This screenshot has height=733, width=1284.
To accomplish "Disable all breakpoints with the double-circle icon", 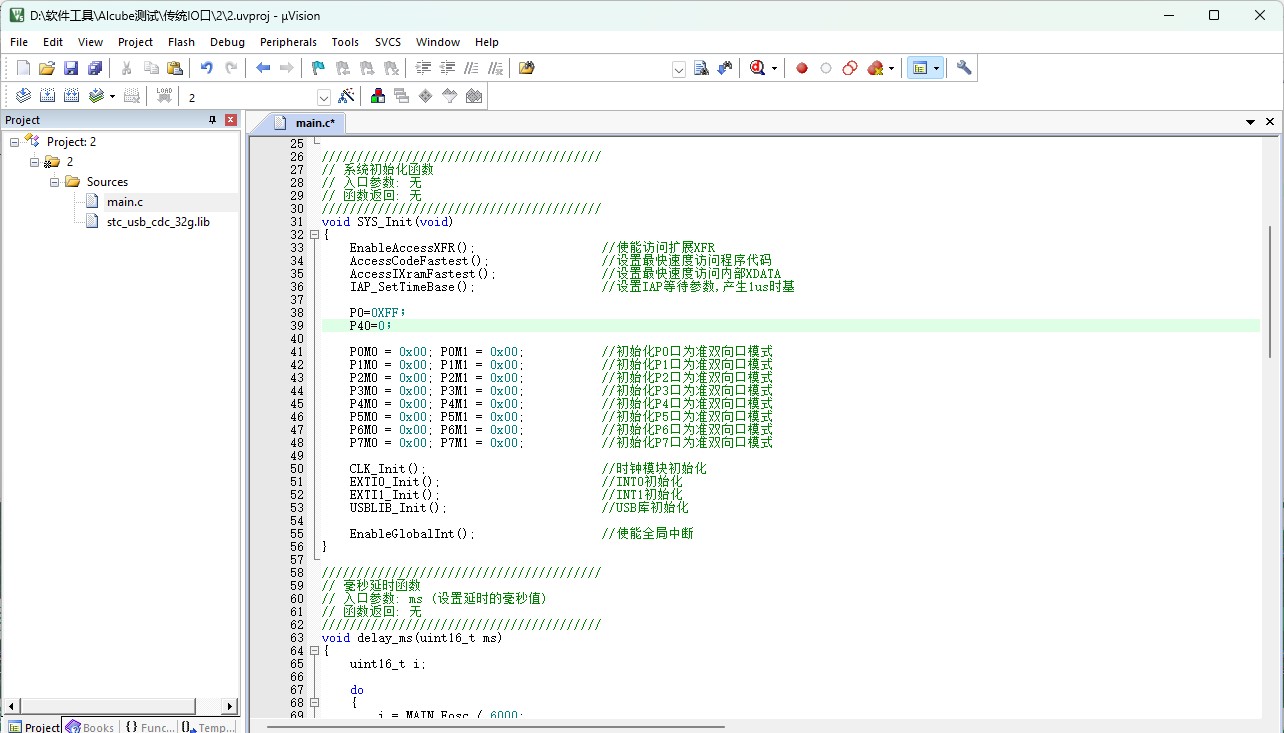I will (x=849, y=68).
